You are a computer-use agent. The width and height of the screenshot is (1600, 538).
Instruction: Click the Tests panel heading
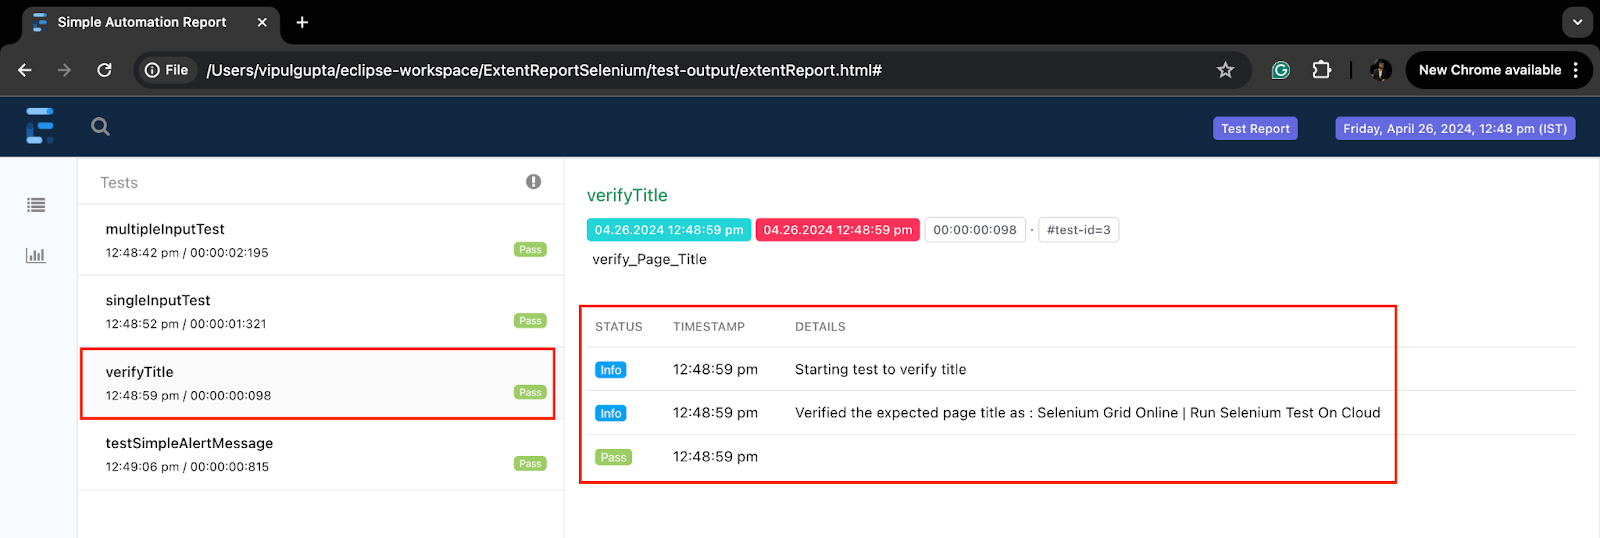119,183
